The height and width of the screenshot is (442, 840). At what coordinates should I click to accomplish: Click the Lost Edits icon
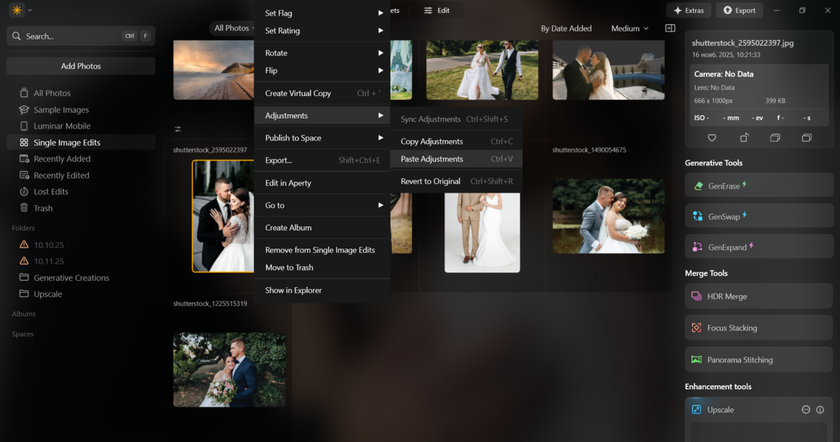click(x=24, y=191)
